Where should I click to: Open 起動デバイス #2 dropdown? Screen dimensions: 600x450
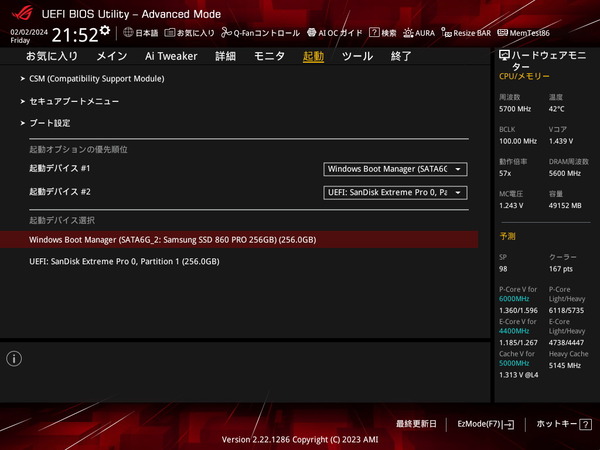(x=395, y=191)
